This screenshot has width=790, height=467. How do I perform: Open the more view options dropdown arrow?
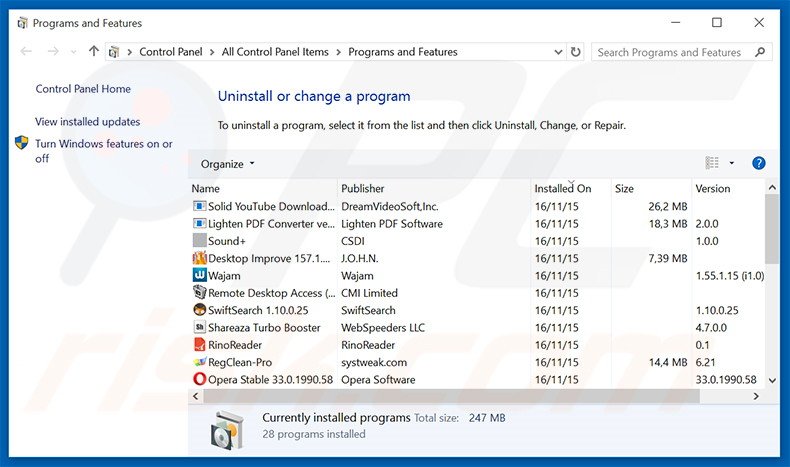pyautogui.click(x=732, y=163)
